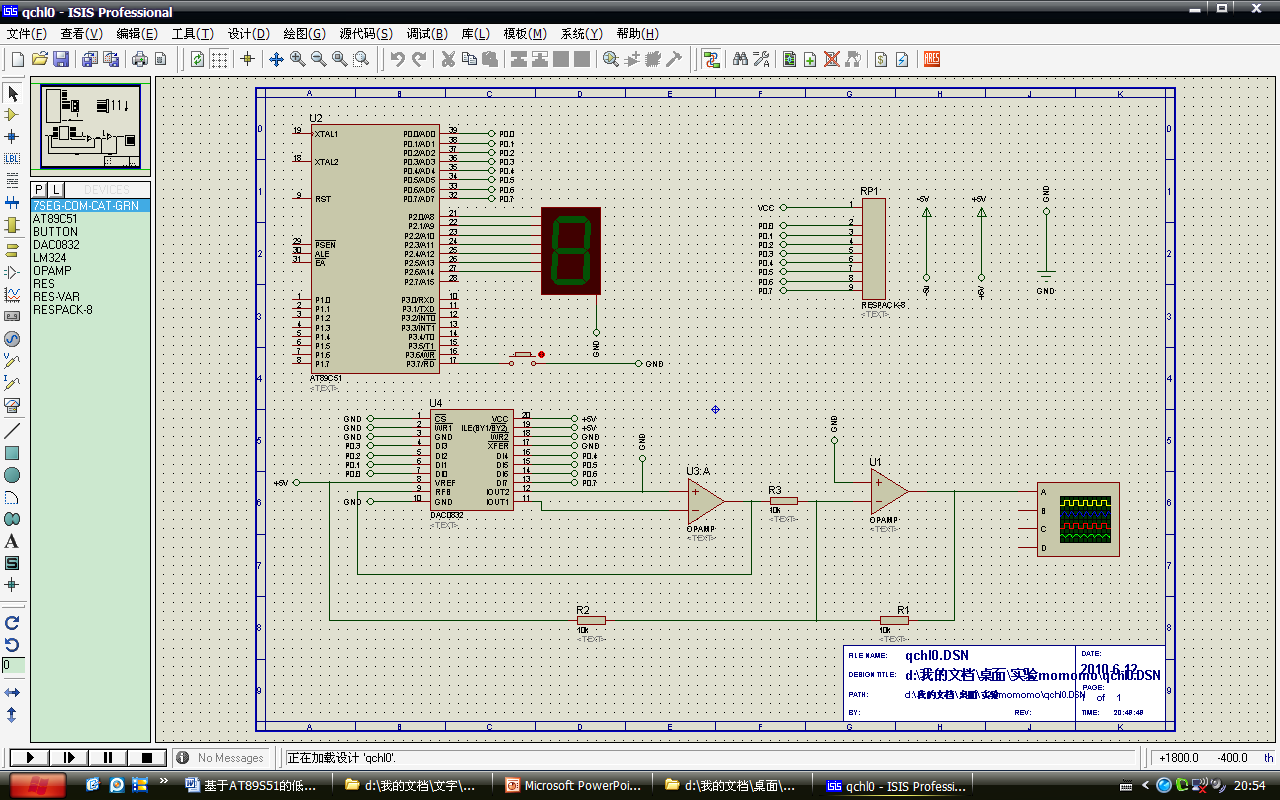Select LM324 in device list
This screenshot has height=800, width=1280.
pos(91,257)
